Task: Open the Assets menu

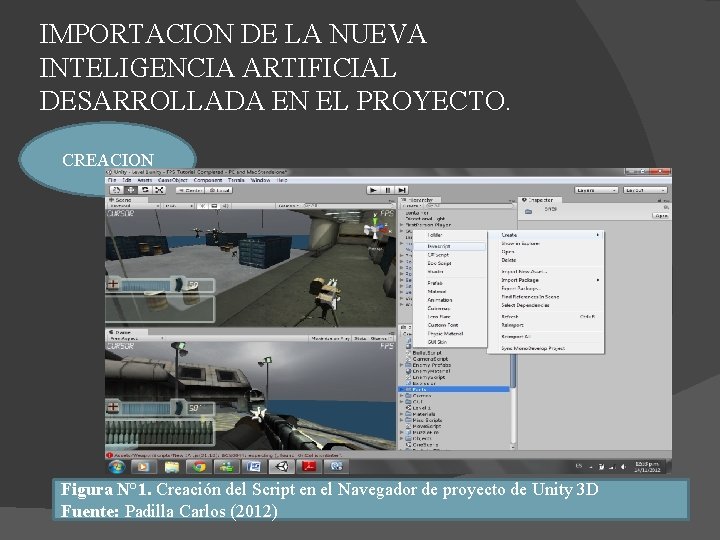Action: tap(145, 180)
